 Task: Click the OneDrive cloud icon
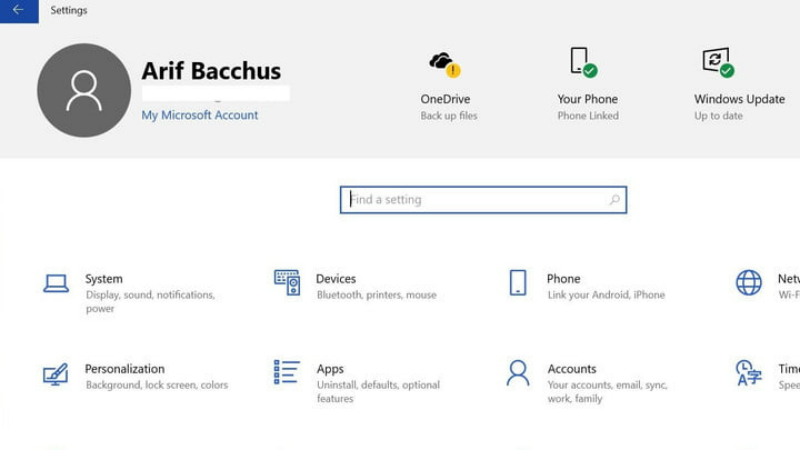point(445,64)
